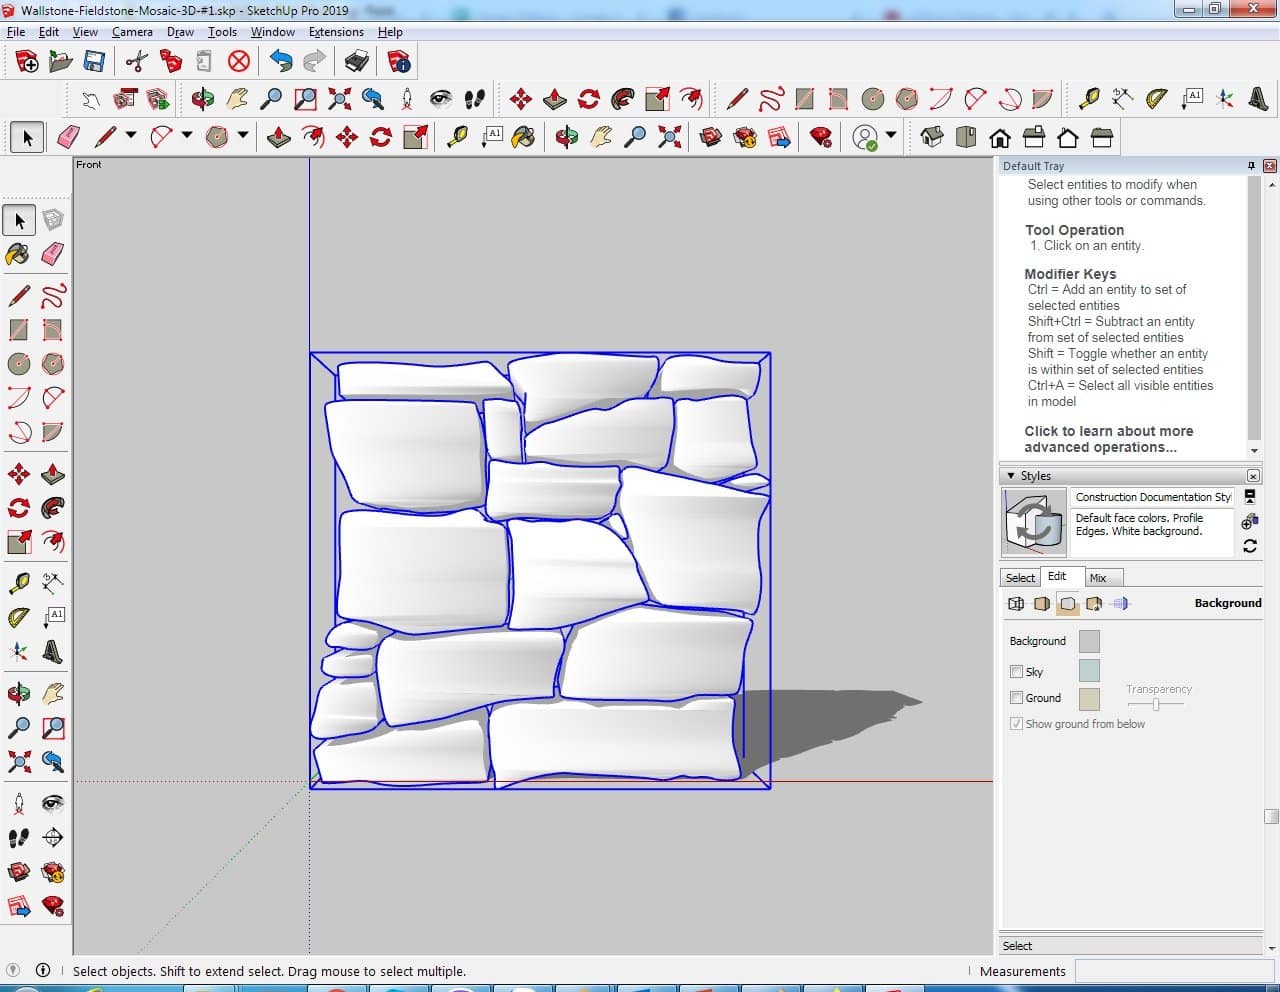Click the Save floppy disk icon
This screenshot has height=992, width=1280.
[x=94, y=62]
